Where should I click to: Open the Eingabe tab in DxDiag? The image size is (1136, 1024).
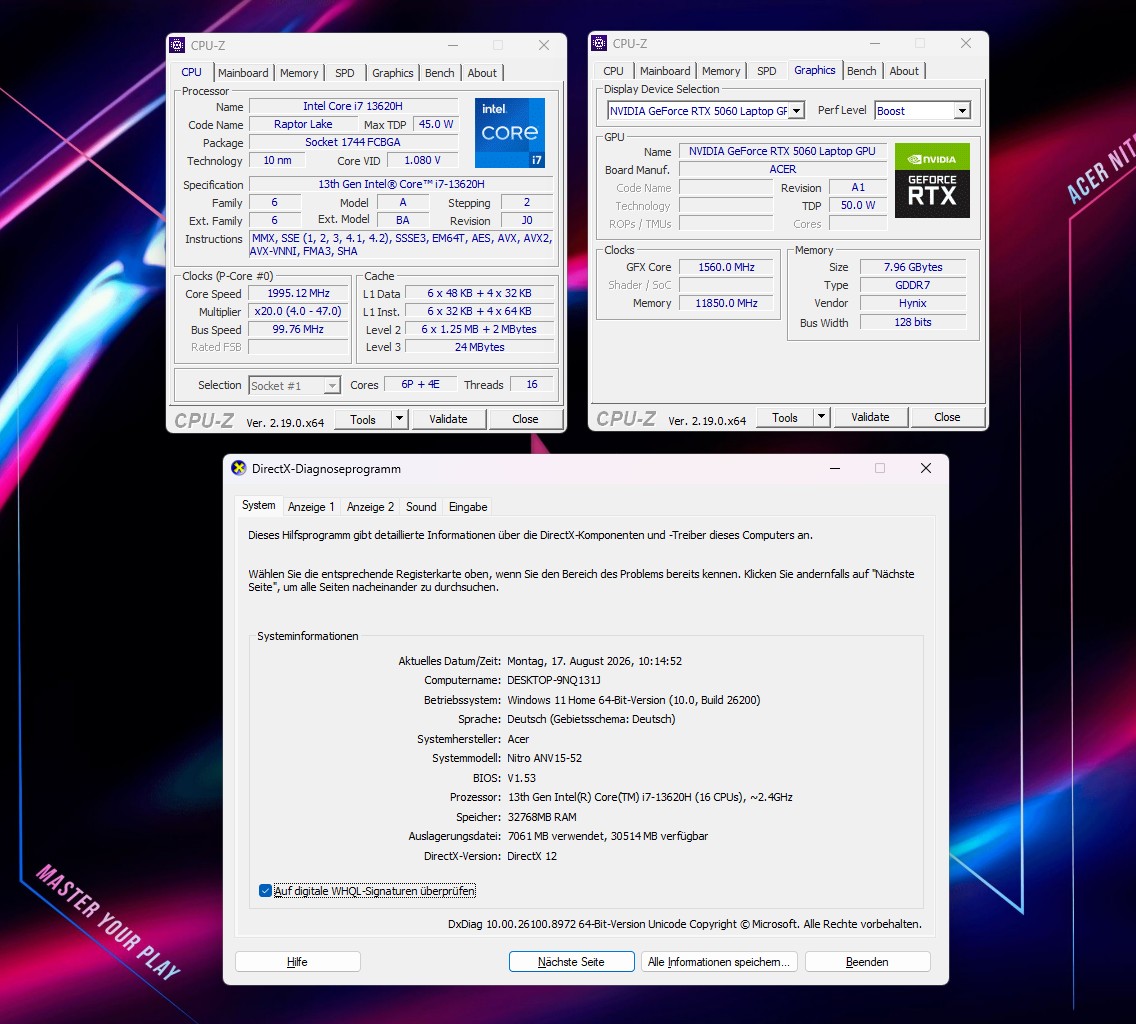tap(468, 507)
